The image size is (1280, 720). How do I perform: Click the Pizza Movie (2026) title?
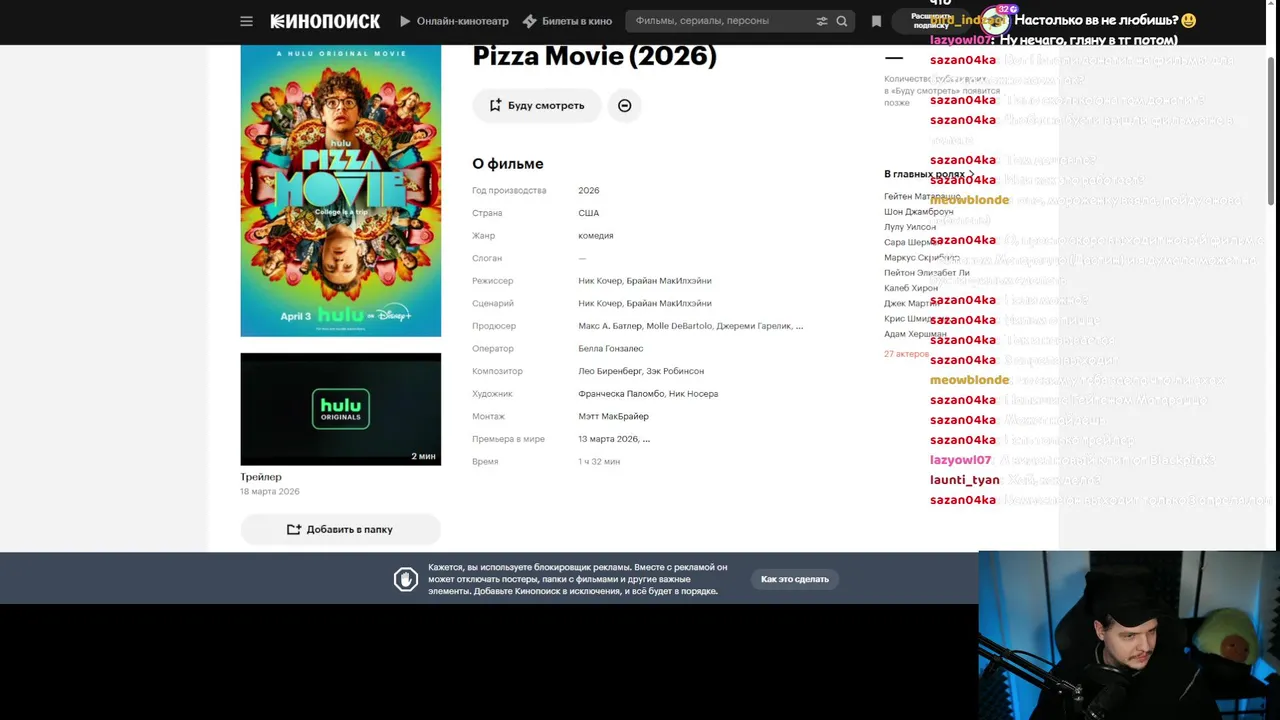click(x=594, y=56)
